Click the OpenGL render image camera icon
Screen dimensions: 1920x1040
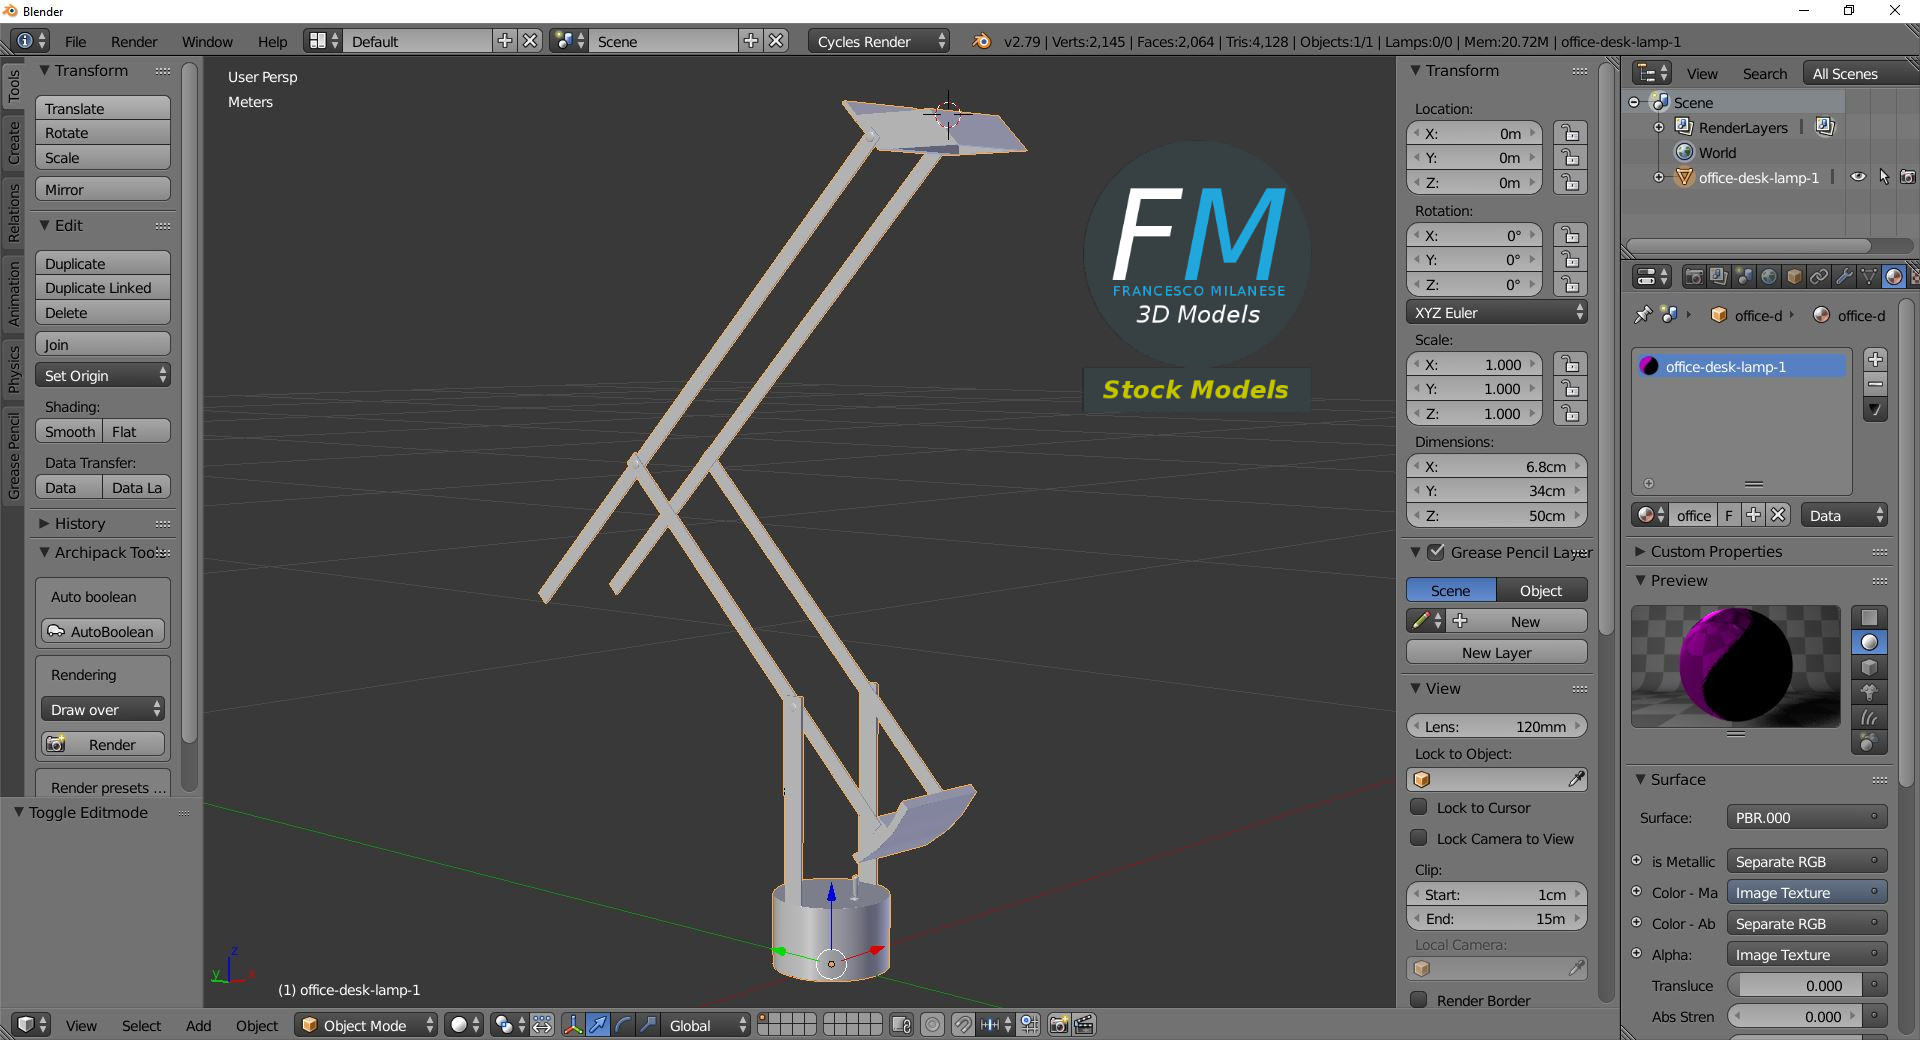pos(1059,1025)
